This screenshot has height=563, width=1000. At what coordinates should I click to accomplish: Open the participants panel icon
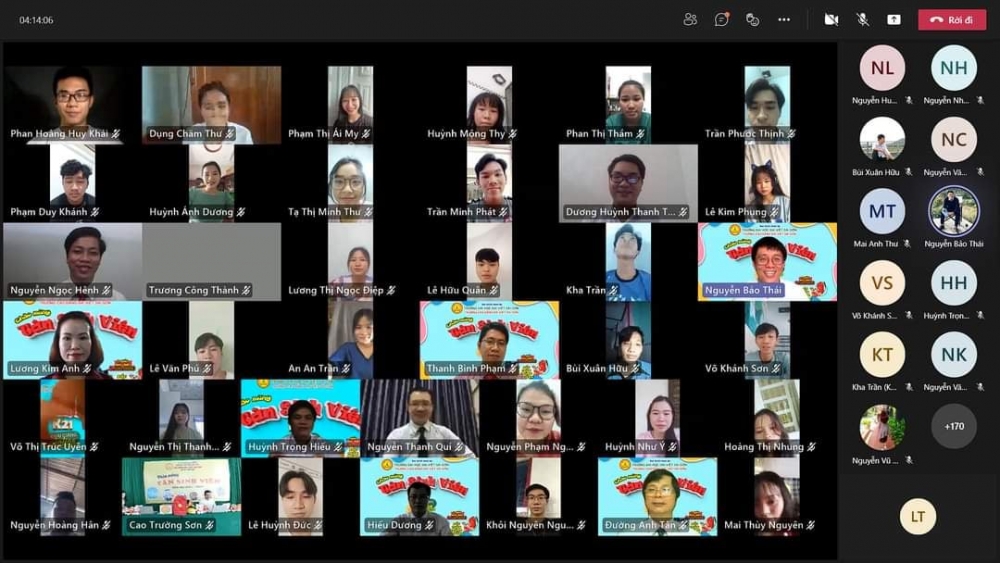690,19
